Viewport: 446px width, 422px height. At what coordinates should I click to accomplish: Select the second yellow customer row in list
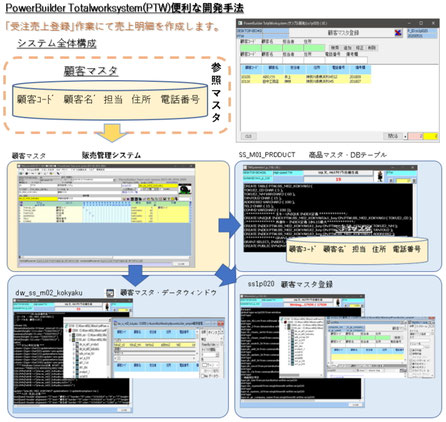pyautogui.click(x=305, y=81)
